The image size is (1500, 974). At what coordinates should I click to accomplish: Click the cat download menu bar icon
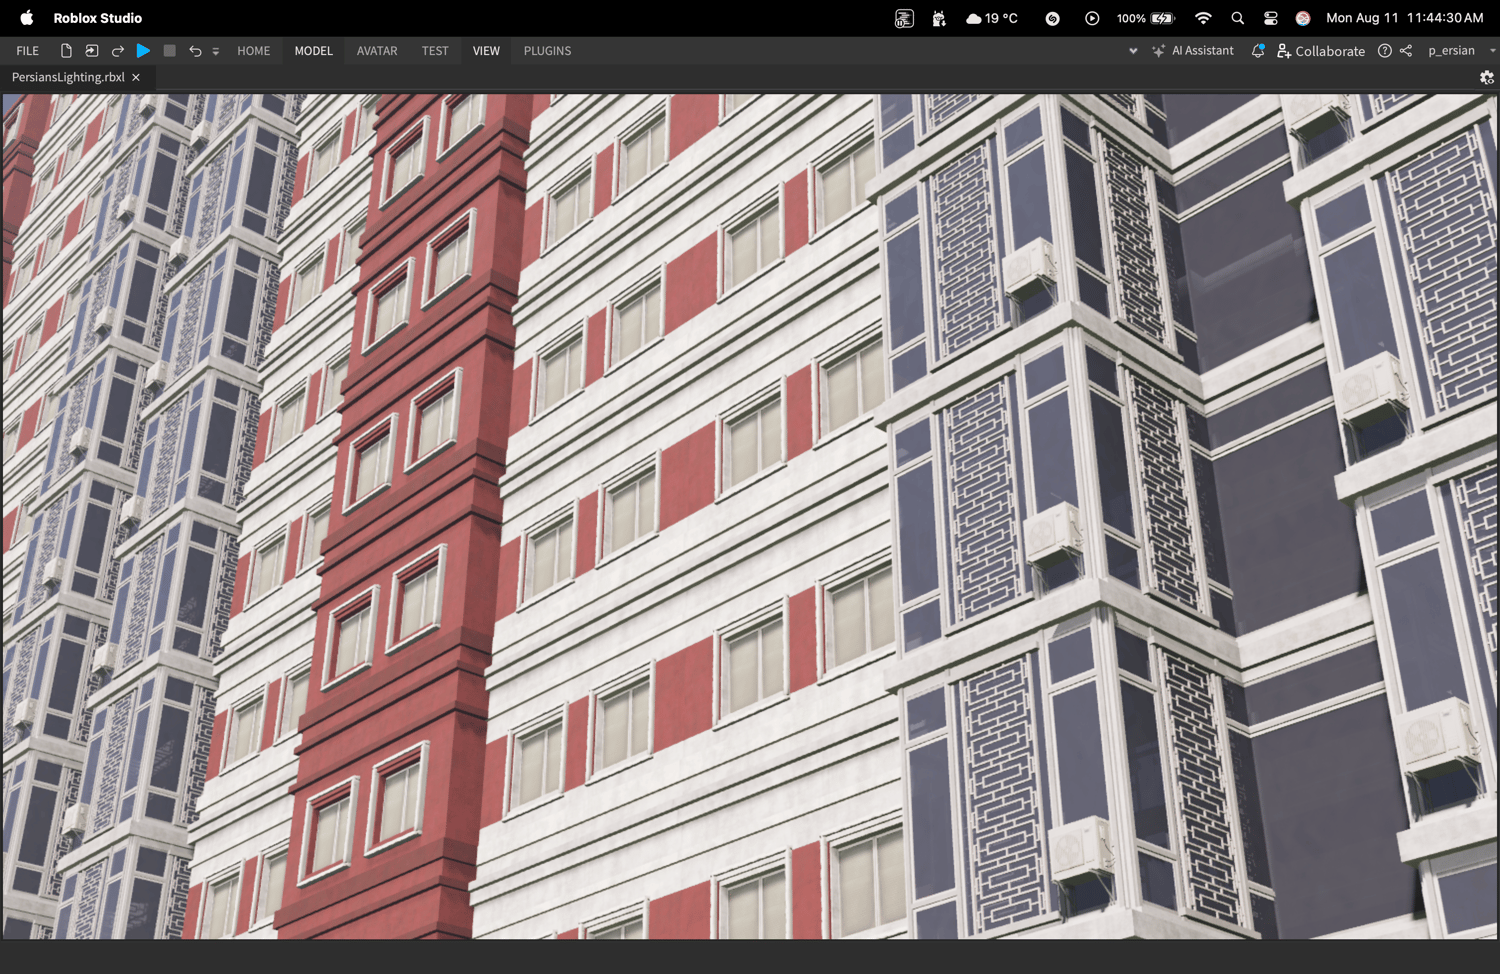(939, 18)
